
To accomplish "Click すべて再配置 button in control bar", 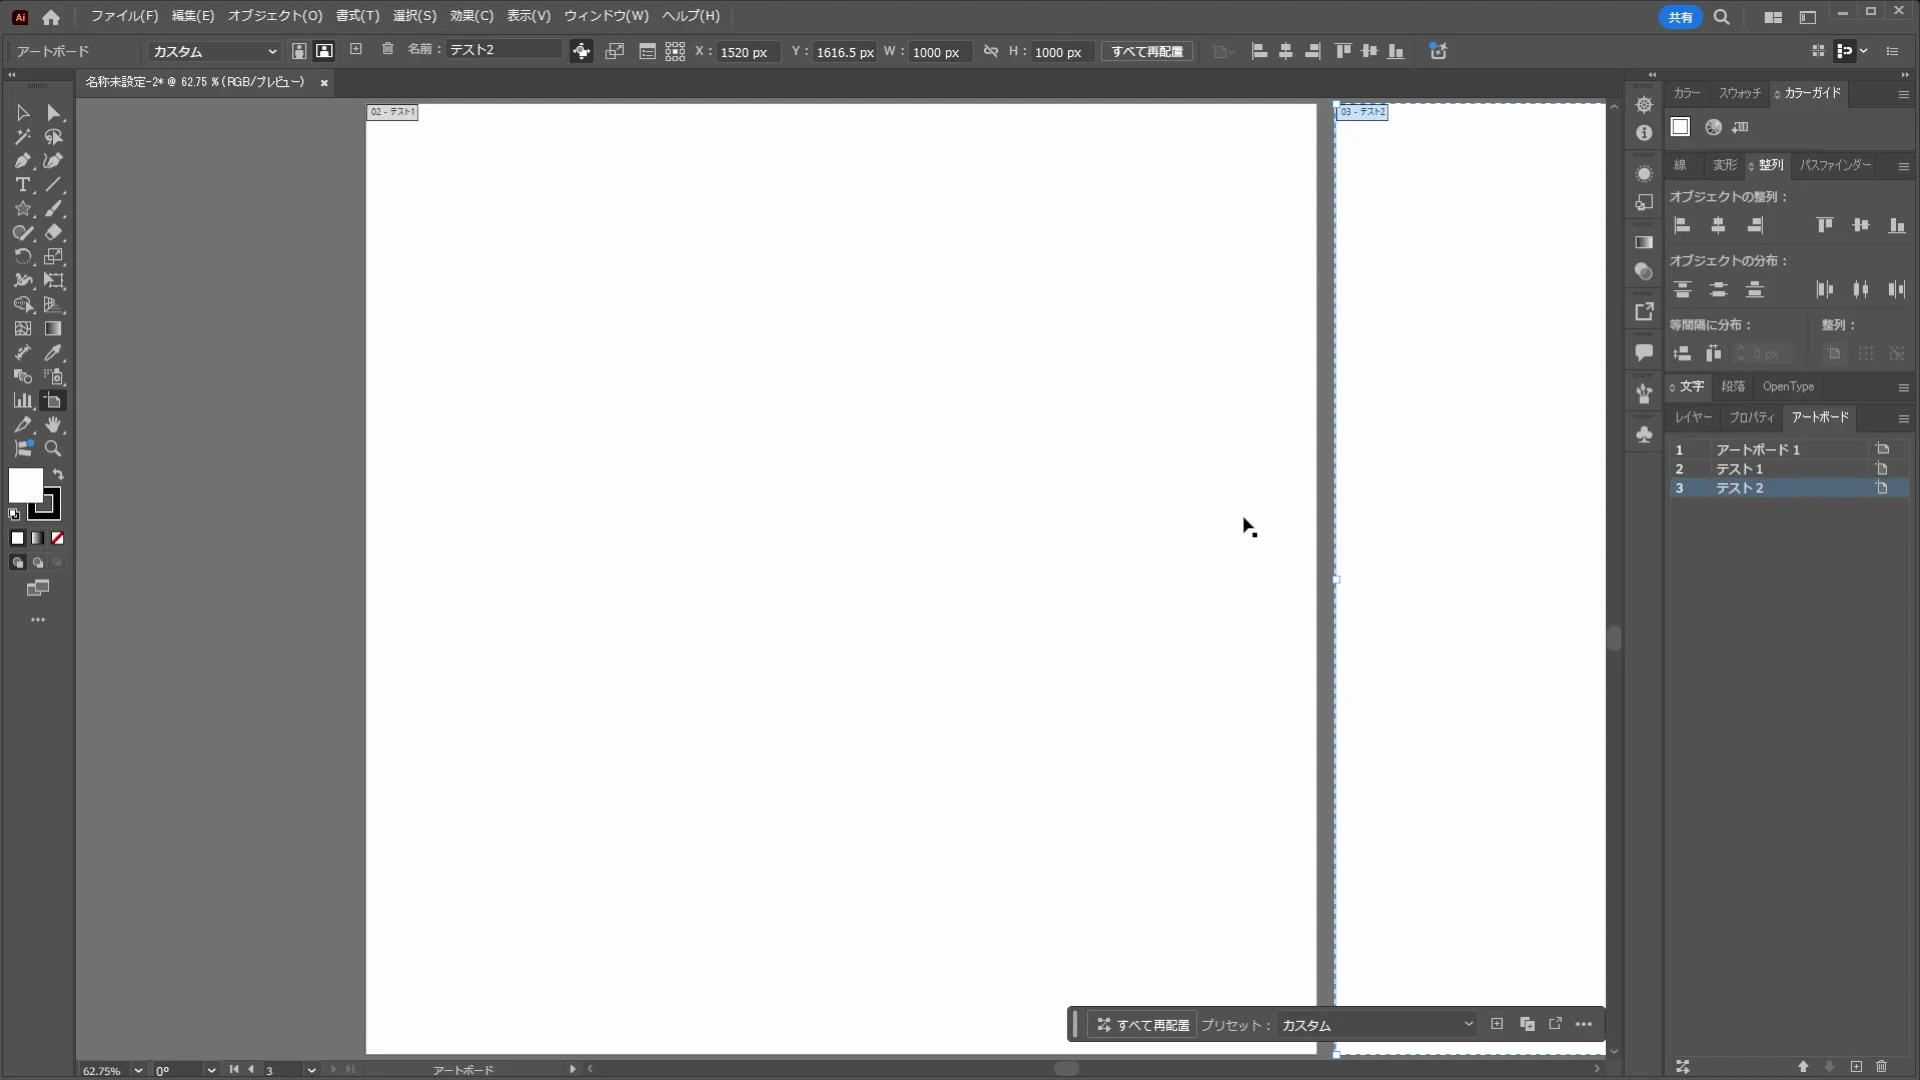I will coord(1147,51).
